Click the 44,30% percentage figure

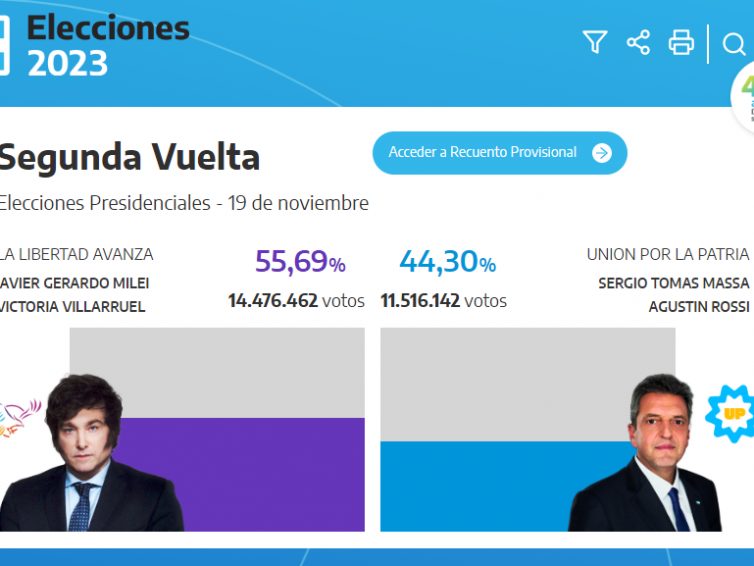pos(447,262)
